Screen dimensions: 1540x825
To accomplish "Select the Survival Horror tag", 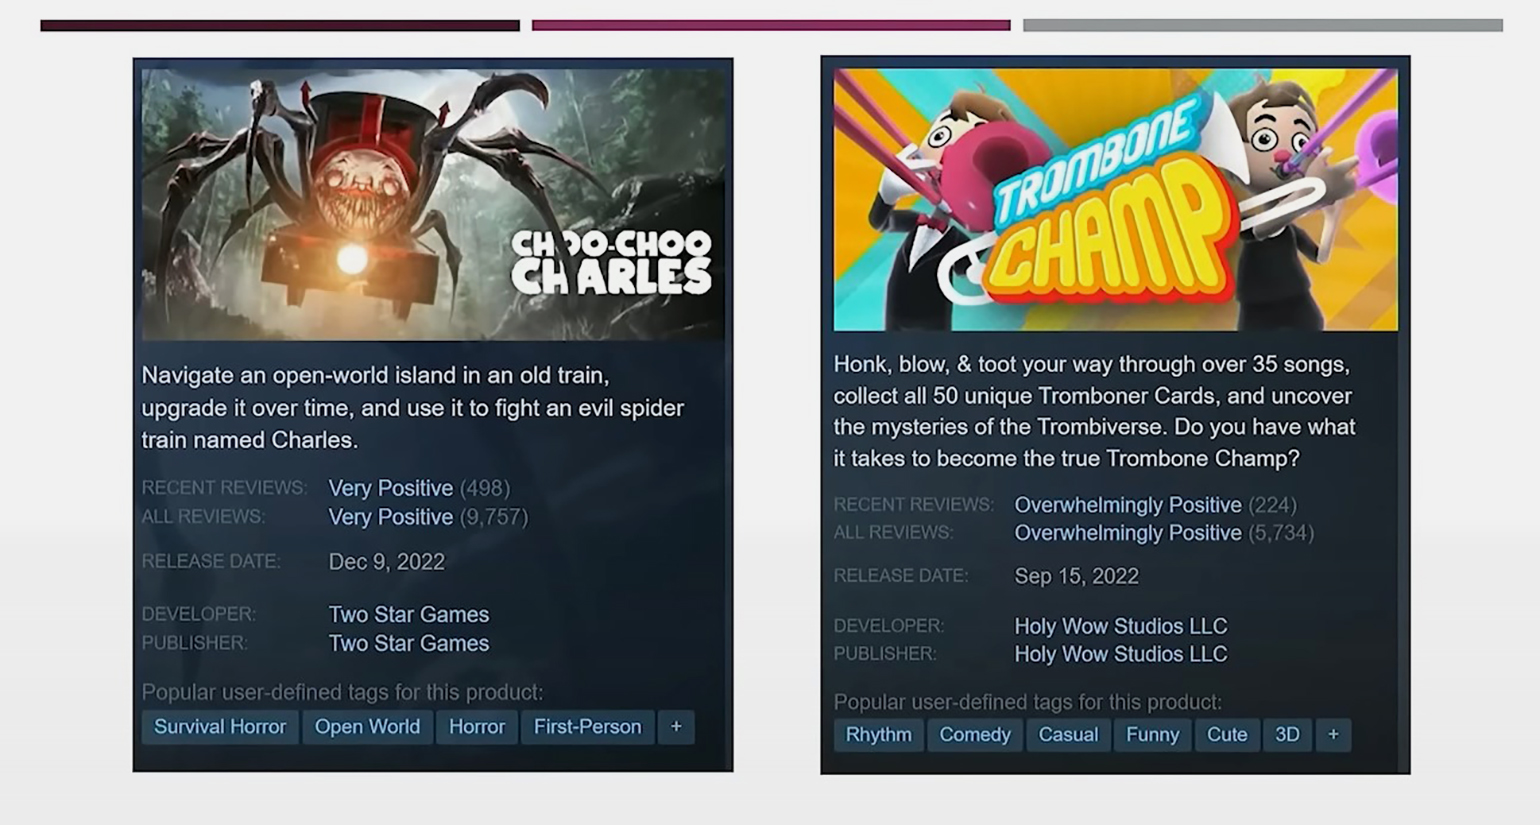I will click(x=220, y=727).
